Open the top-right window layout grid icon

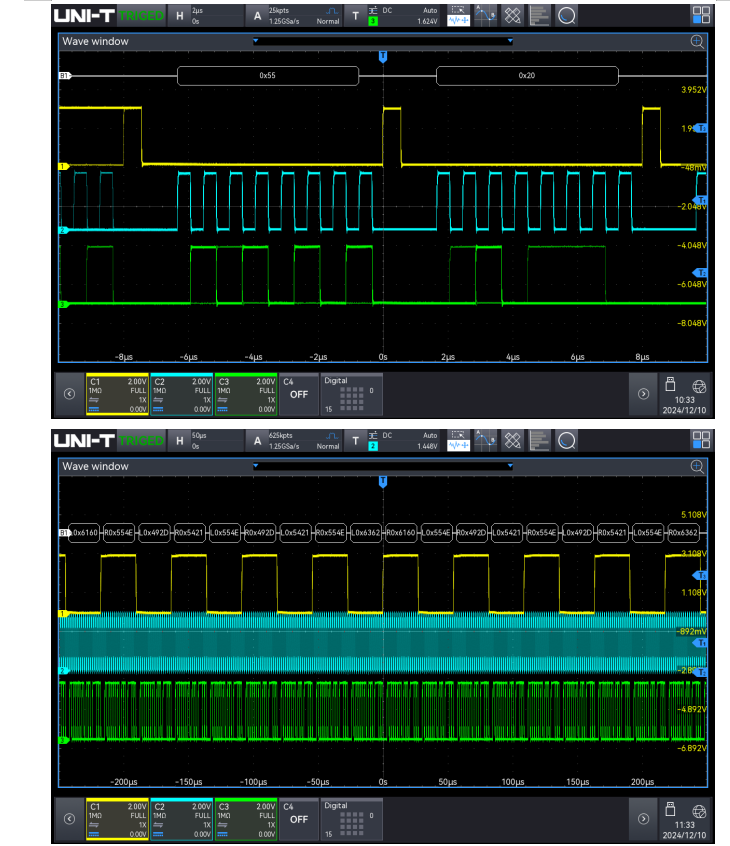point(701,15)
